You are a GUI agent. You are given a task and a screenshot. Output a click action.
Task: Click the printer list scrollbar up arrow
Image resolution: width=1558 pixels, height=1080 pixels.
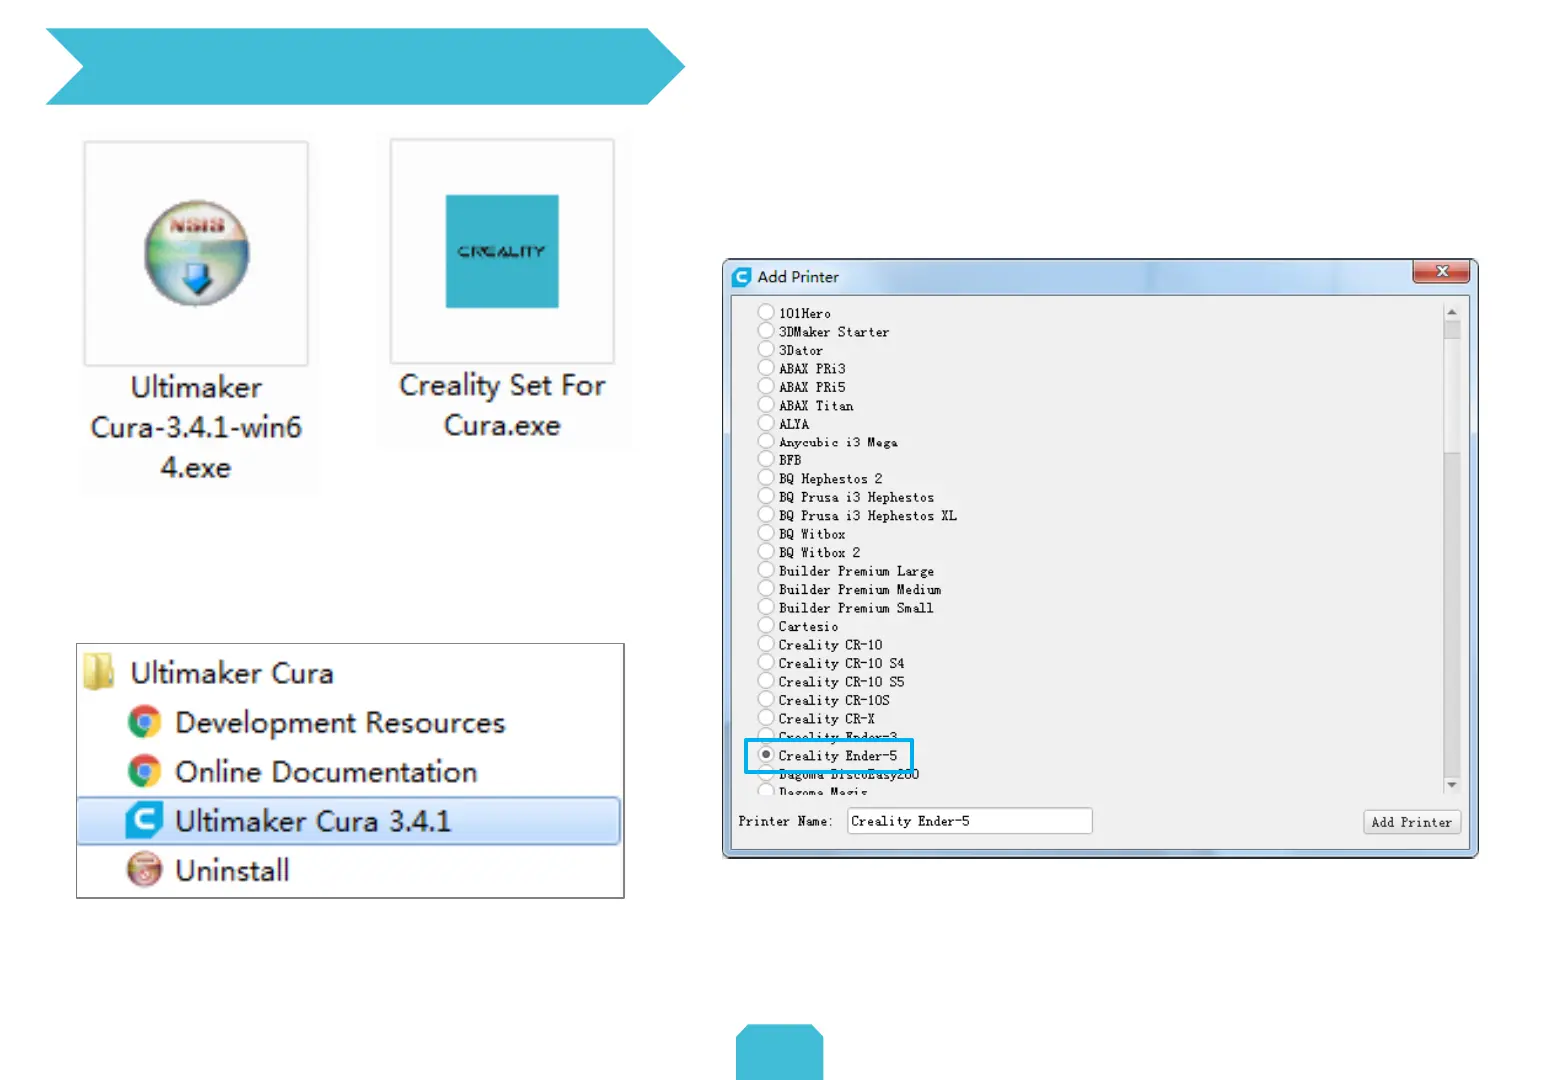[1452, 312]
